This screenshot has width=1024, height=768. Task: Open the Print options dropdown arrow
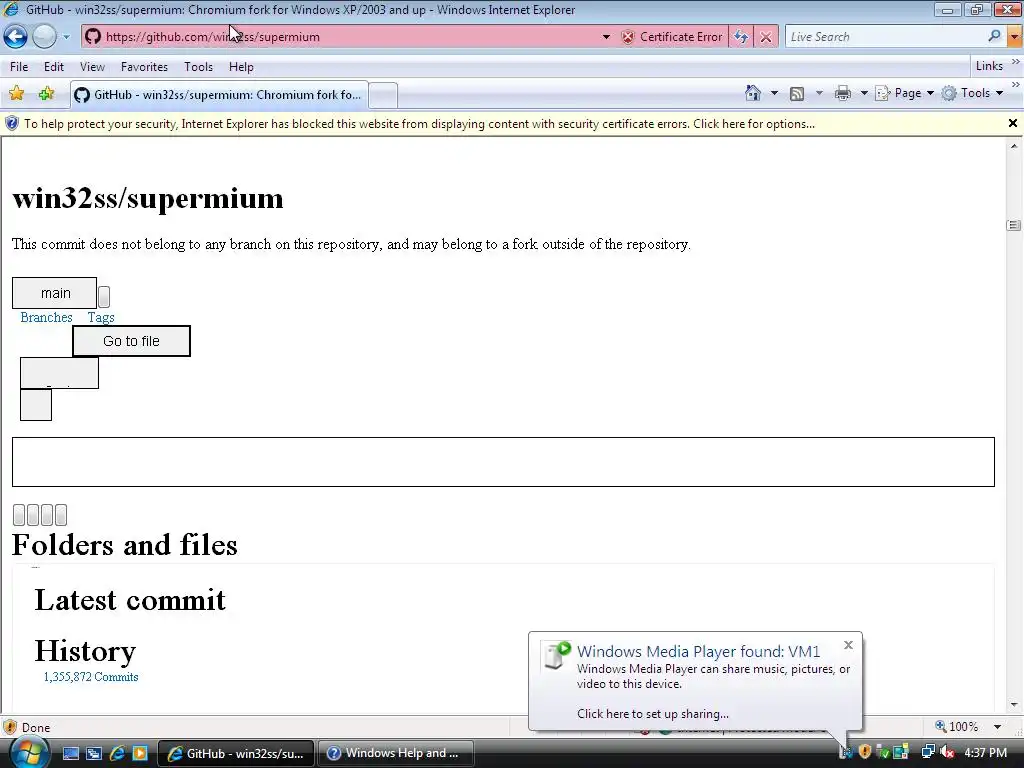864,93
